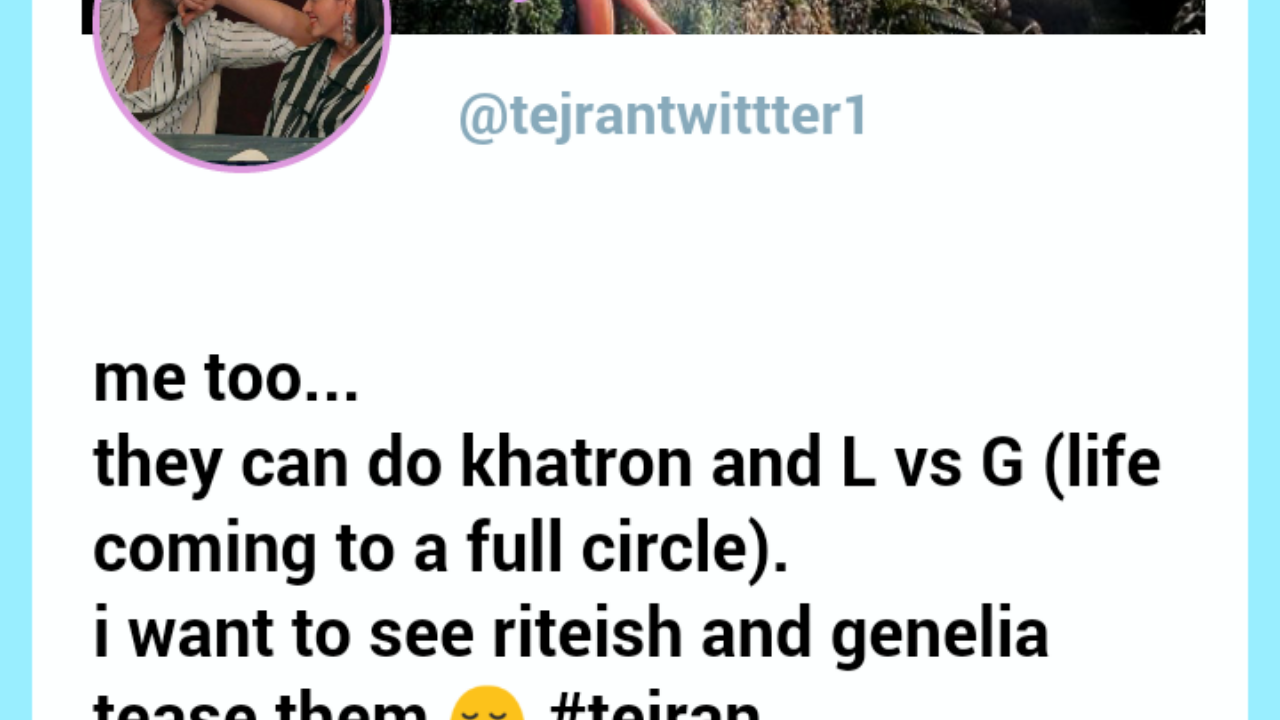The height and width of the screenshot is (720, 1280).
Task: Click the purple ring around the avatar
Action: coord(241,168)
